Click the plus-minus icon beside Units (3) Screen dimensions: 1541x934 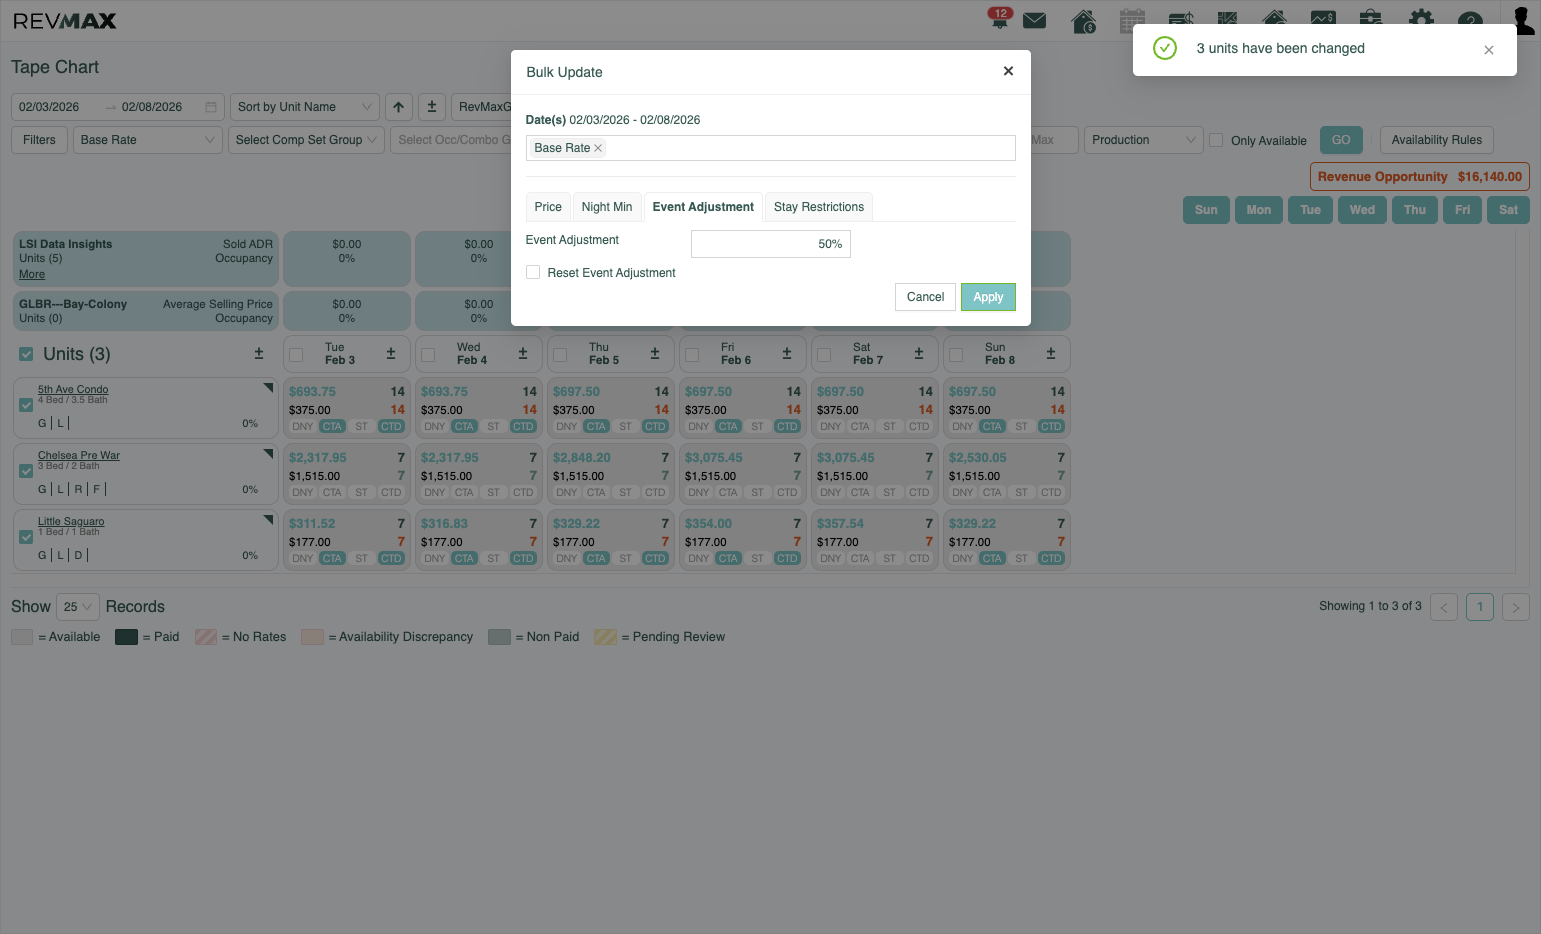point(259,354)
